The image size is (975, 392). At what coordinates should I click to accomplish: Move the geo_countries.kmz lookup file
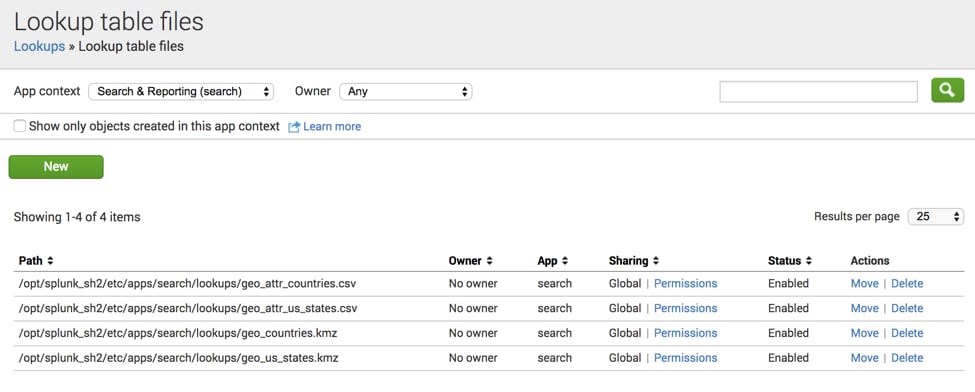coord(864,334)
